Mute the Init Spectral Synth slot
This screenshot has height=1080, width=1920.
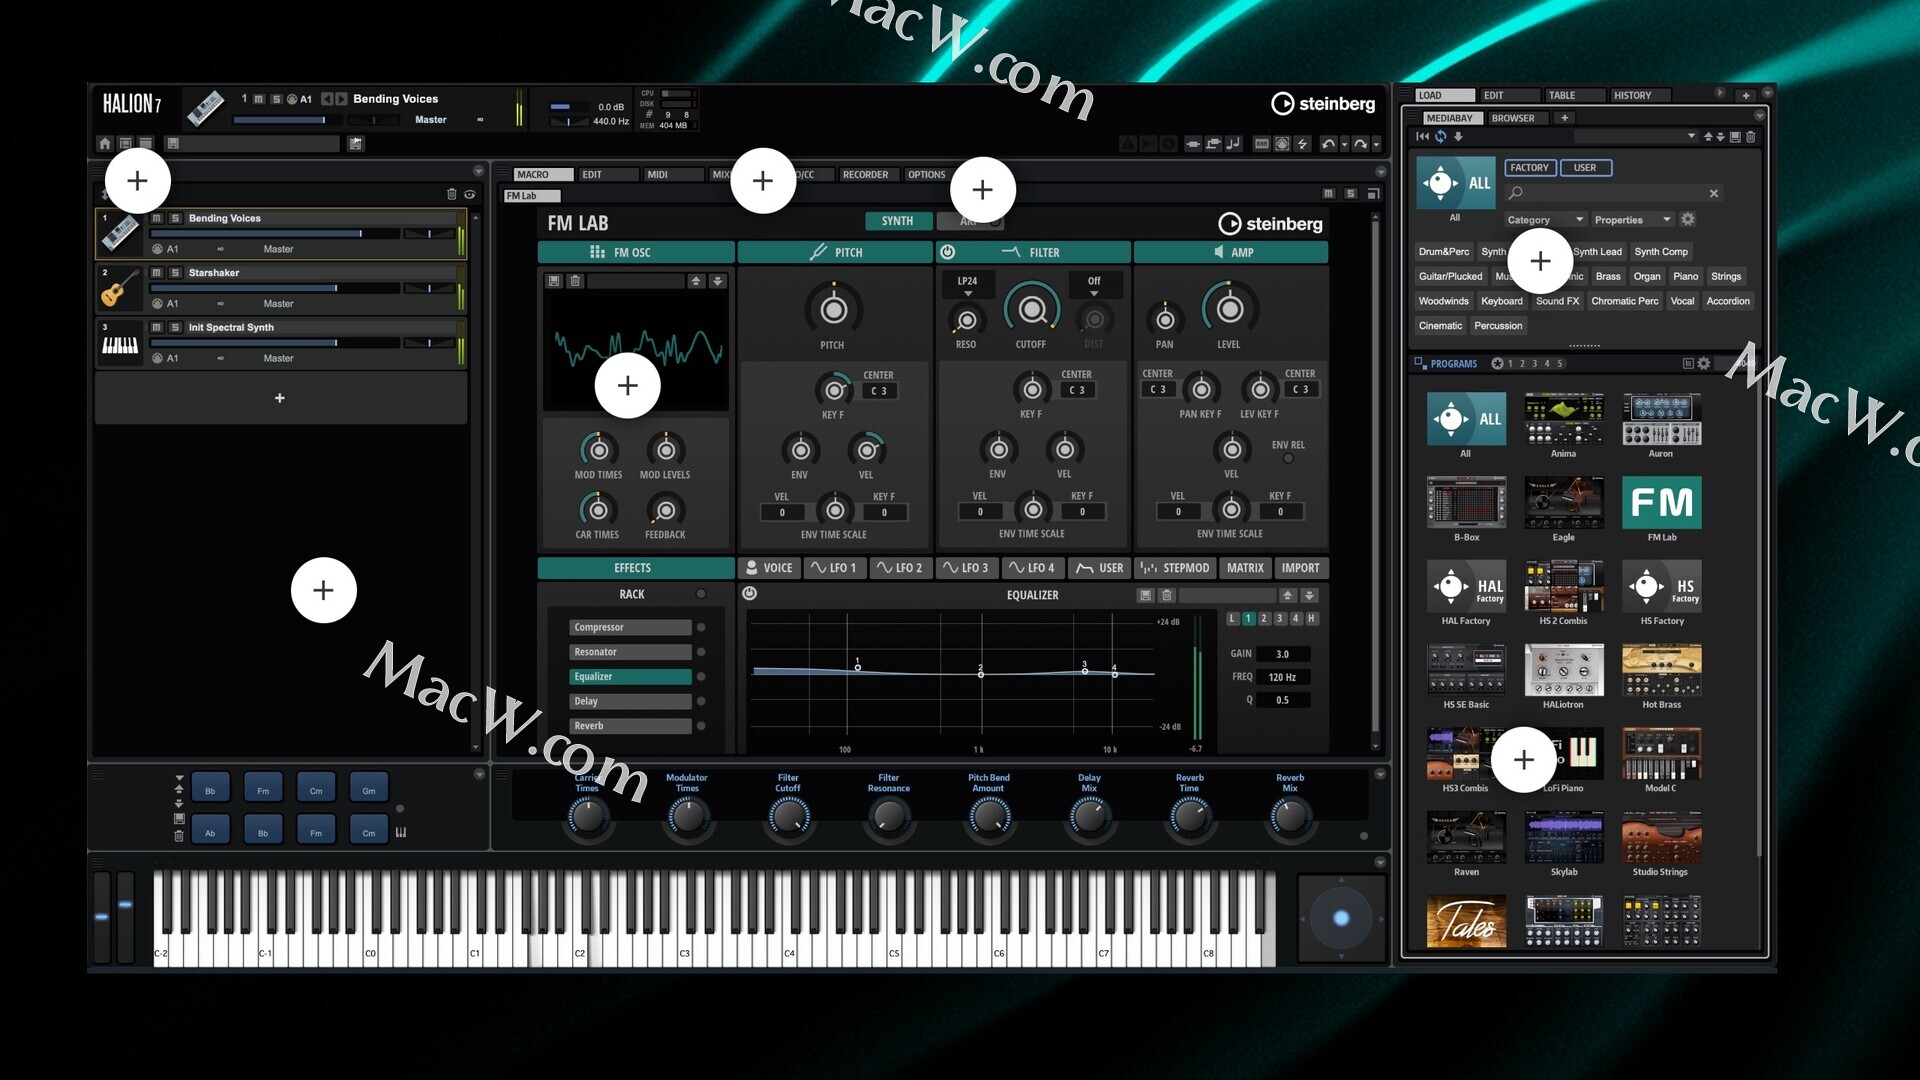(157, 327)
